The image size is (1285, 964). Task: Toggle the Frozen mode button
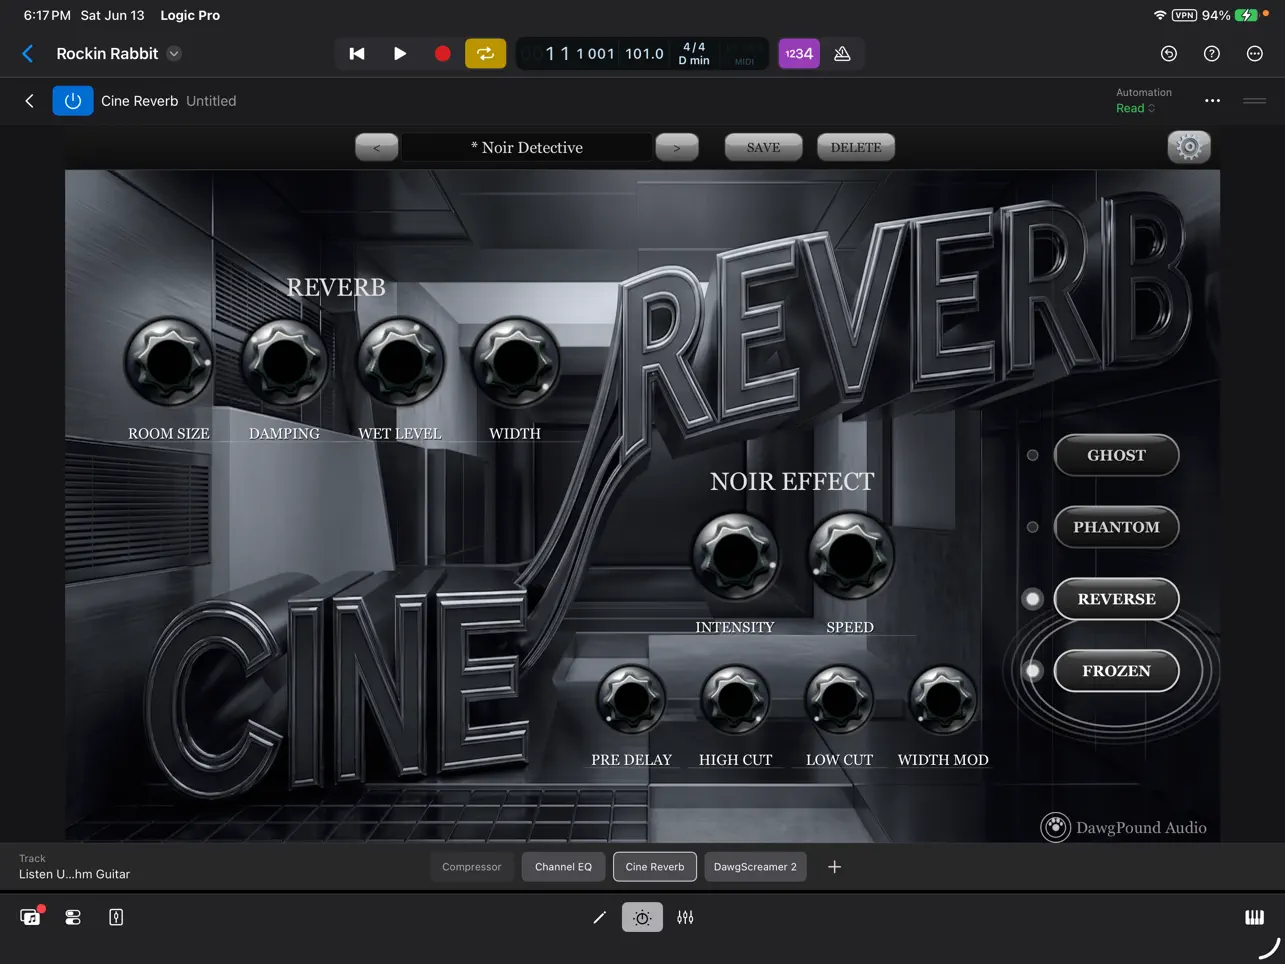1116,671
